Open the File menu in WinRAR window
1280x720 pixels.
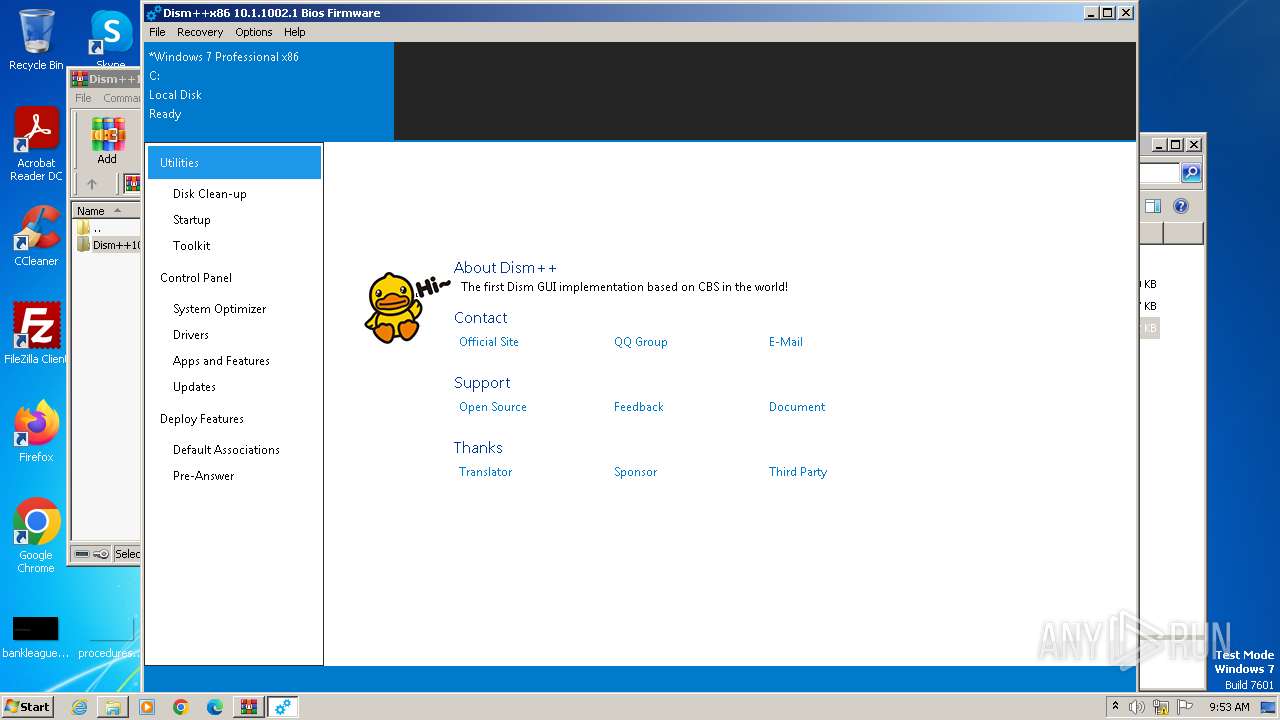click(83, 98)
